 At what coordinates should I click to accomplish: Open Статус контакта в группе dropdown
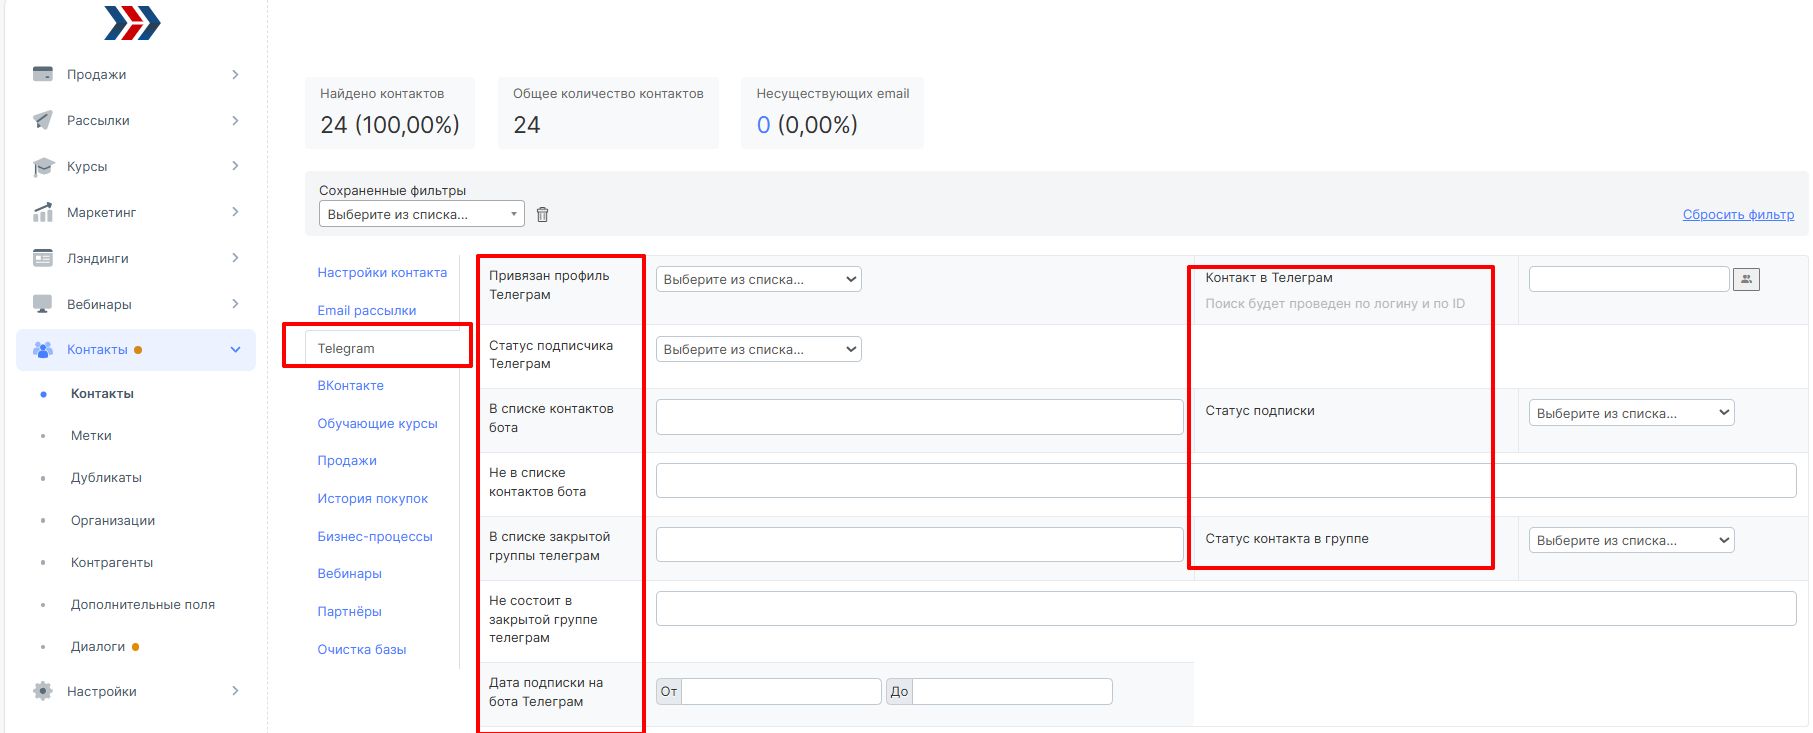tap(1631, 540)
